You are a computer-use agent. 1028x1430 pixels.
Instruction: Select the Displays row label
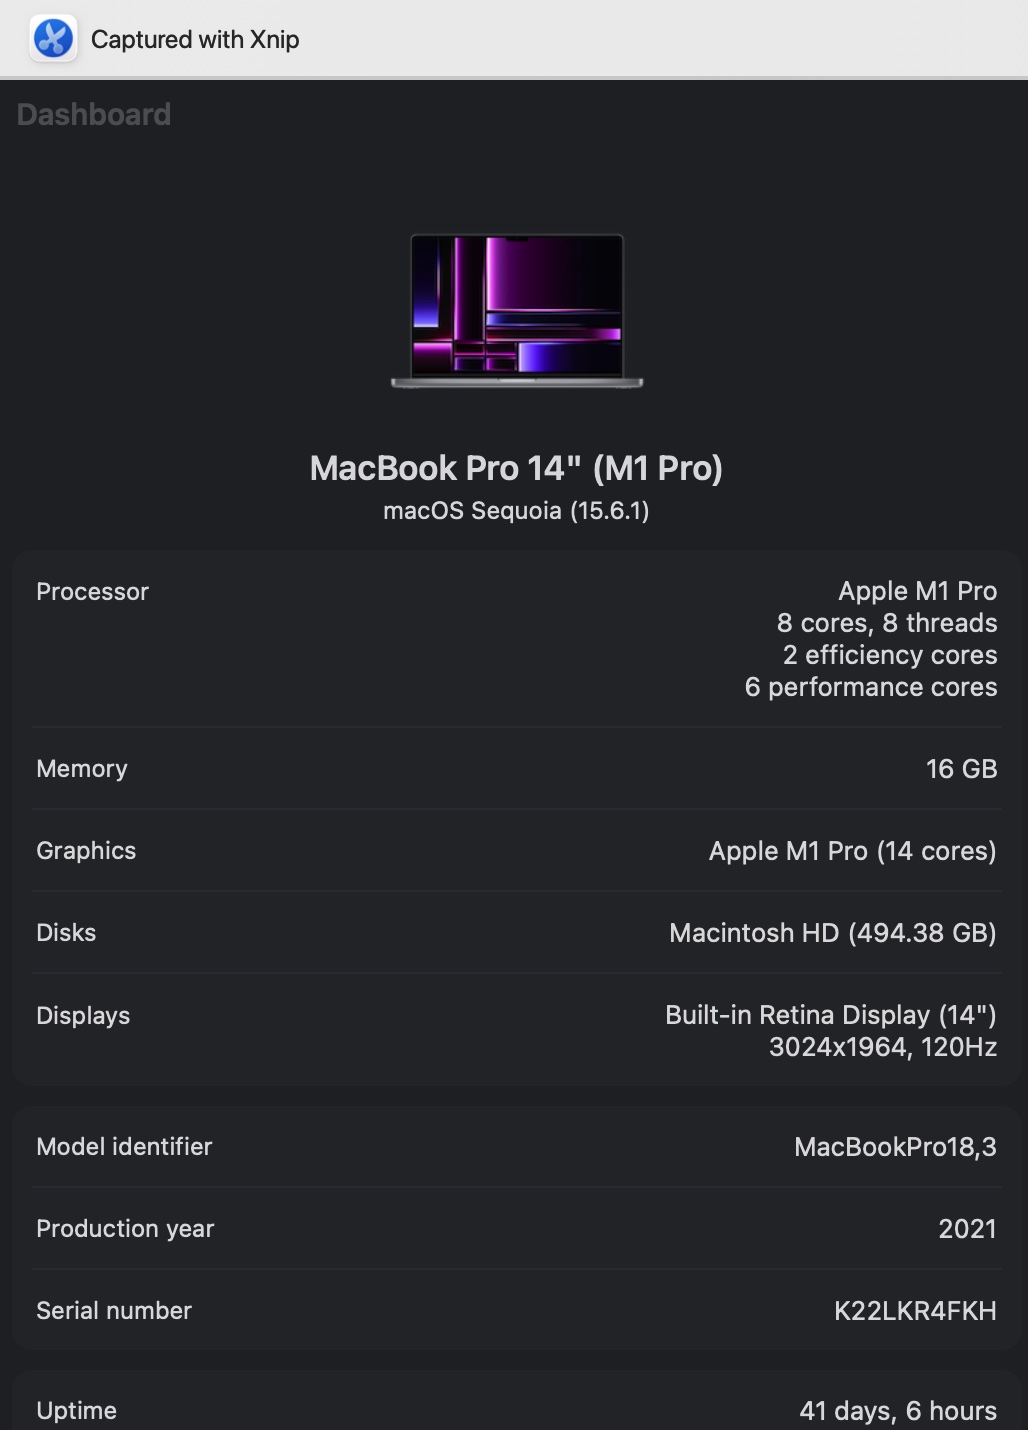83,1016
